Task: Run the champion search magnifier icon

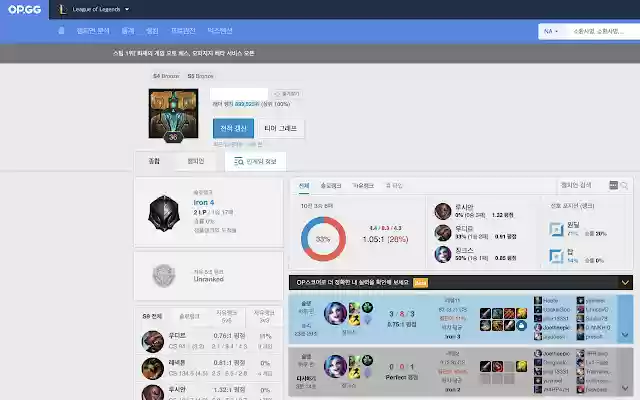Action: pyautogui.click(x=624, y=186)
